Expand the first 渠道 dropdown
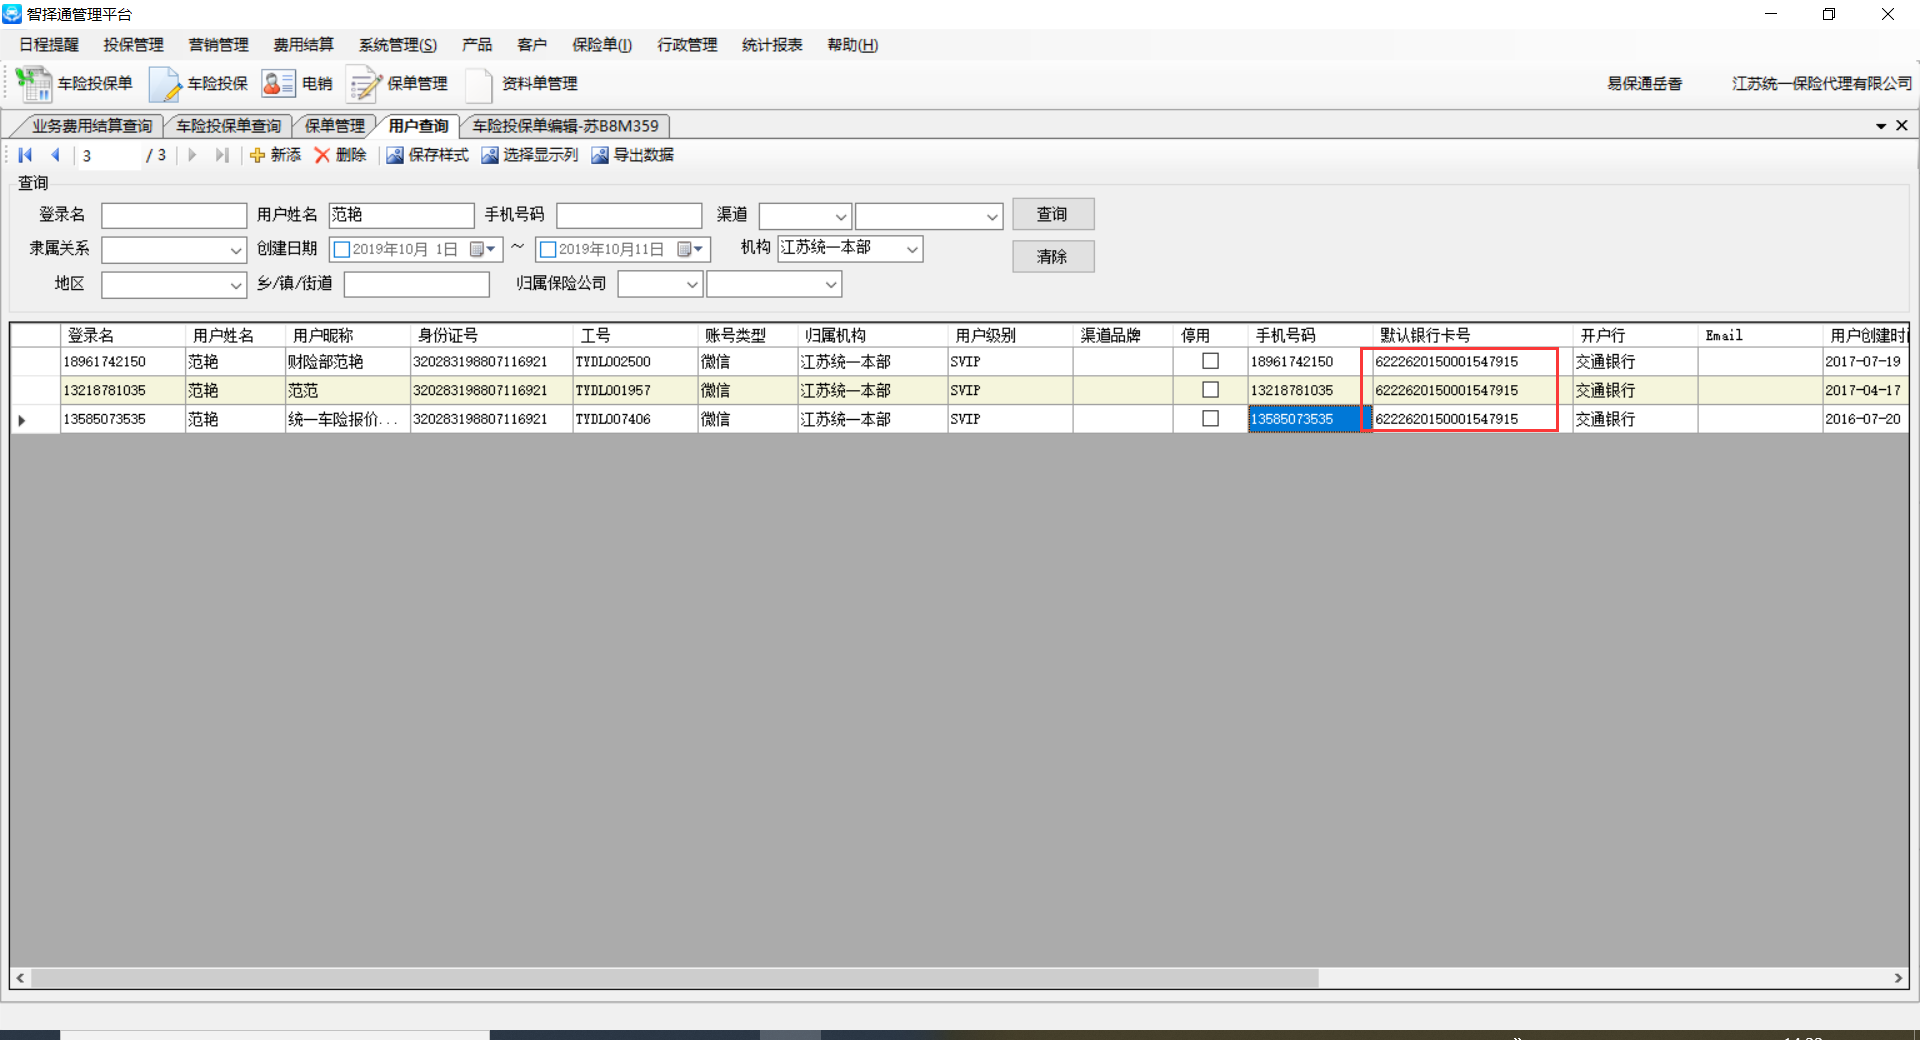This screenshot has width=1920, height=1040. coord(841,216)
